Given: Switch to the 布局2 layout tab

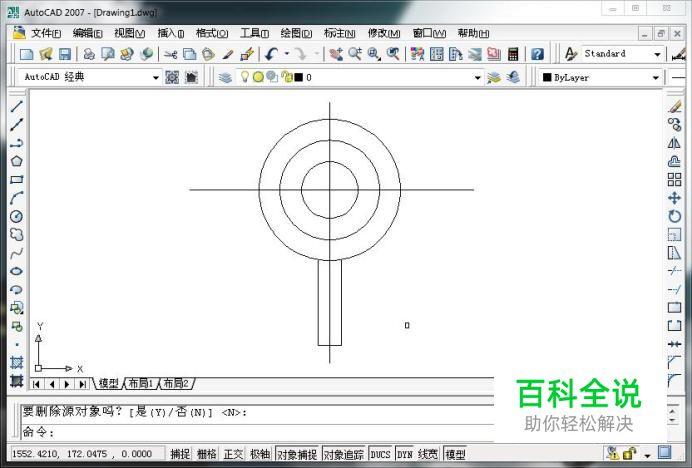Looking at the screenshot, I should coord(176,384).
